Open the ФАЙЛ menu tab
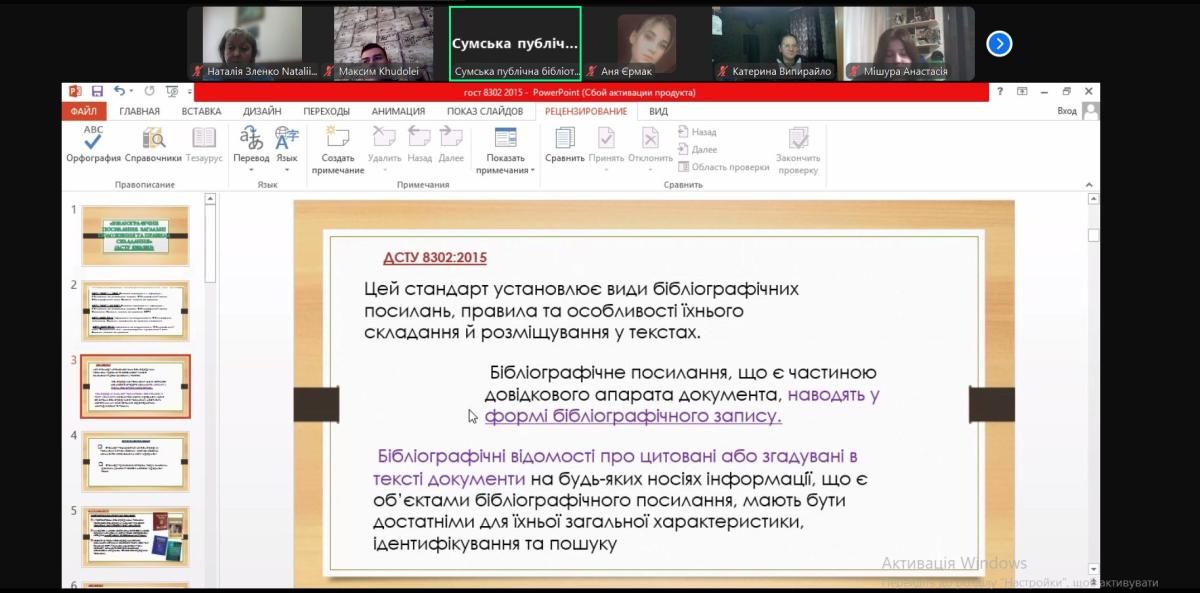Viewport: 1200px width, 593px height. 84,111
